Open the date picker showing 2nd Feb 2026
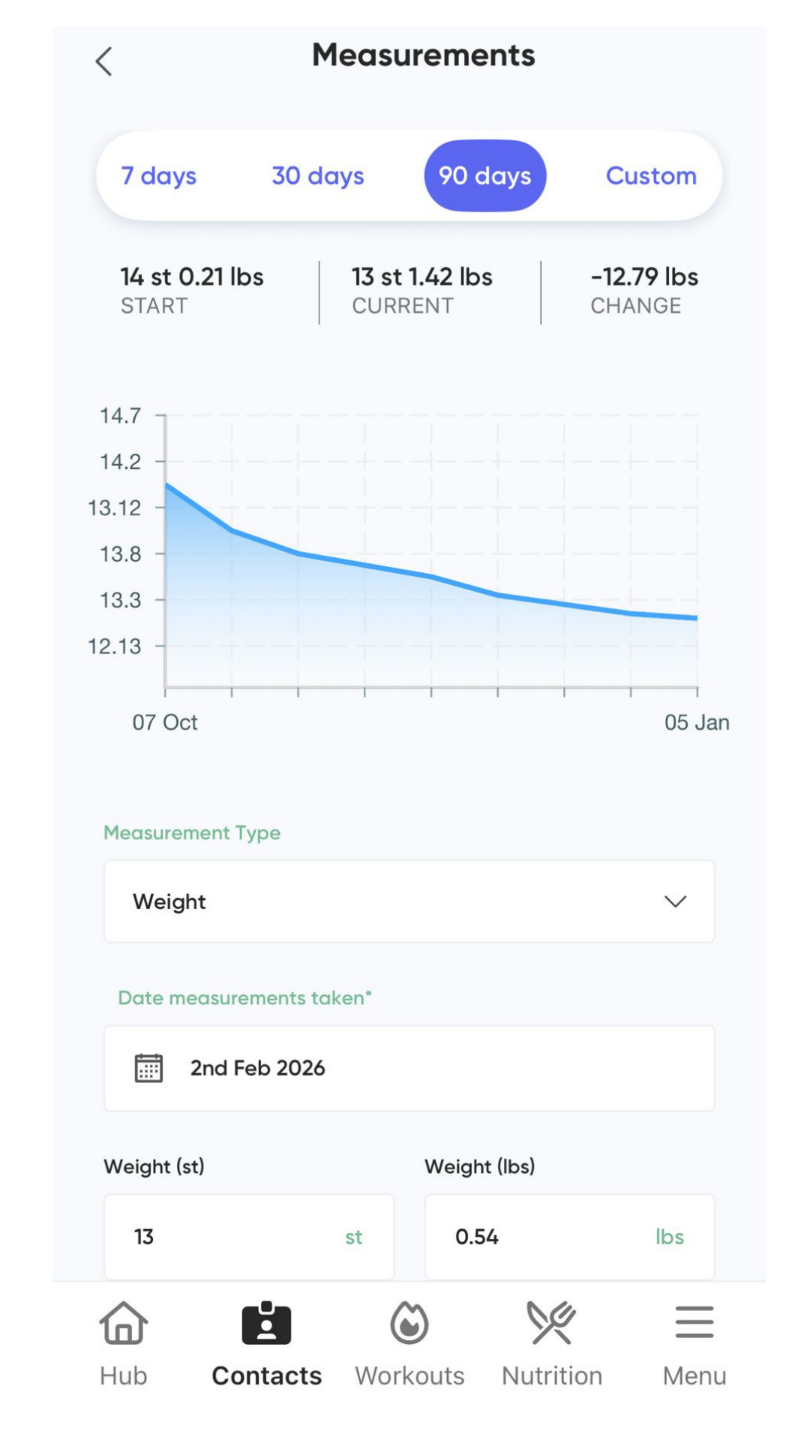810x1440 pixels. [x=409, y=1068]
